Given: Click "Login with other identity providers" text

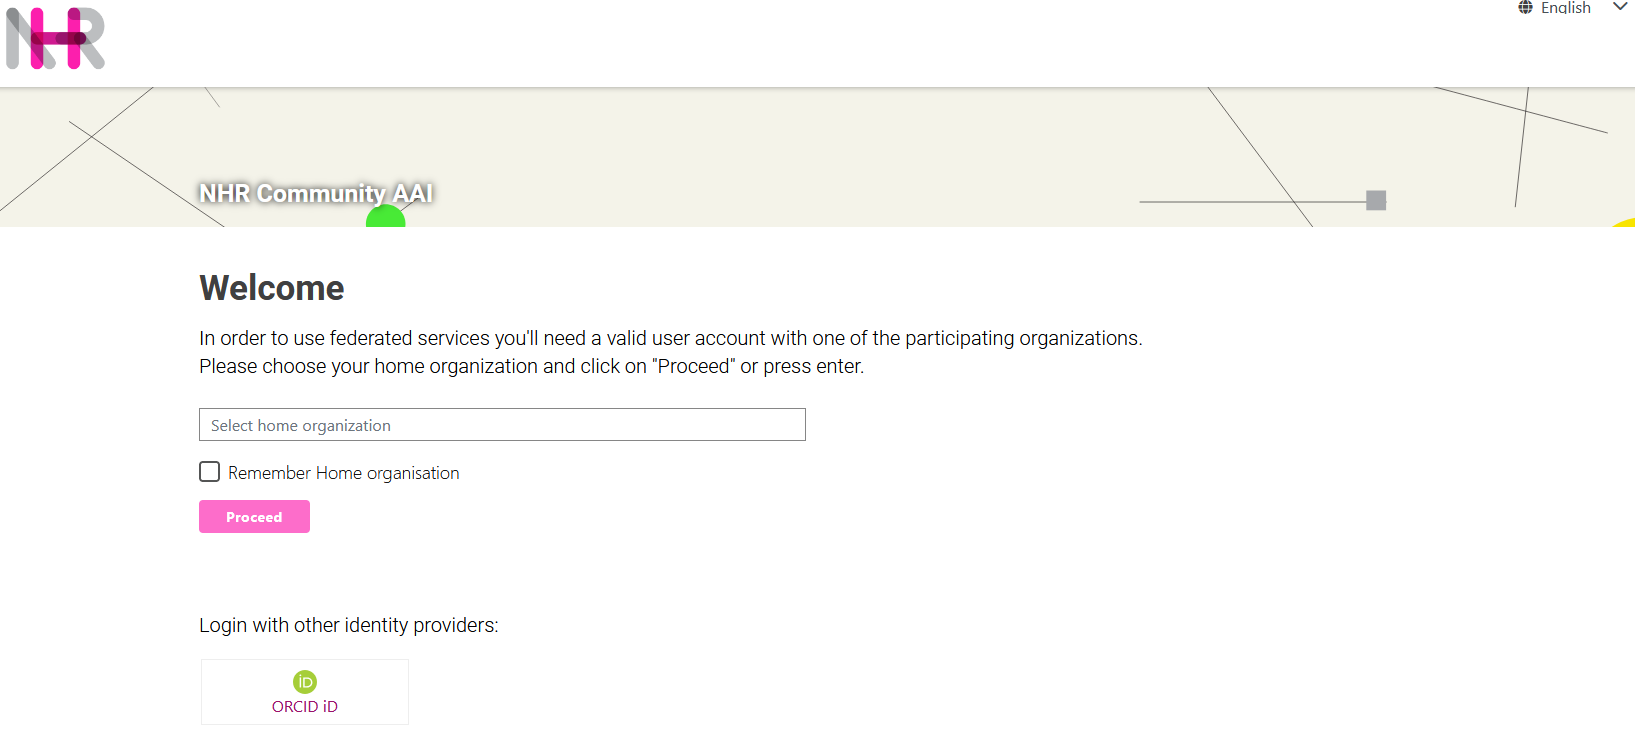Looking at the screenshot, I should pyautogui.click(x=348, y=625).
